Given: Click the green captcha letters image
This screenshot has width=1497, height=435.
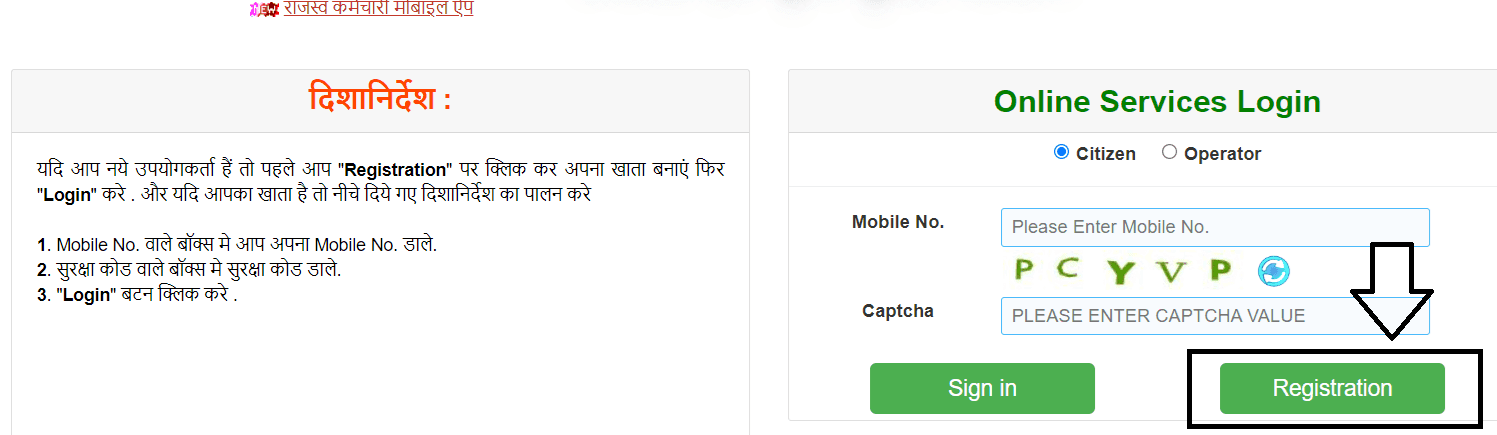Looking at the screenshot, I should [x=1121, y=270].
